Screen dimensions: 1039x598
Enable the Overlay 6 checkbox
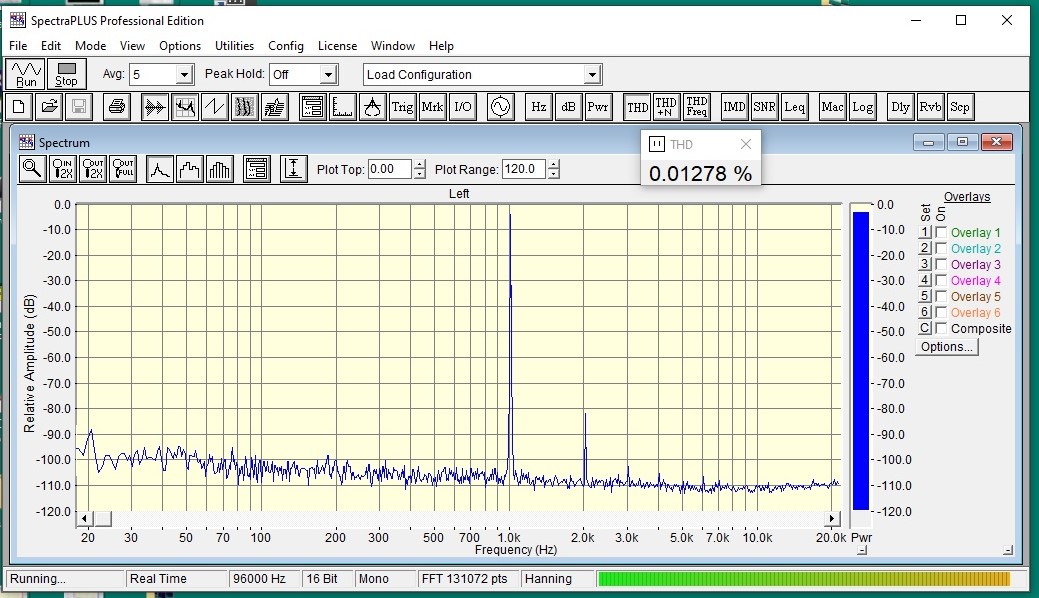pyautogui.click(x=941, y=312)
